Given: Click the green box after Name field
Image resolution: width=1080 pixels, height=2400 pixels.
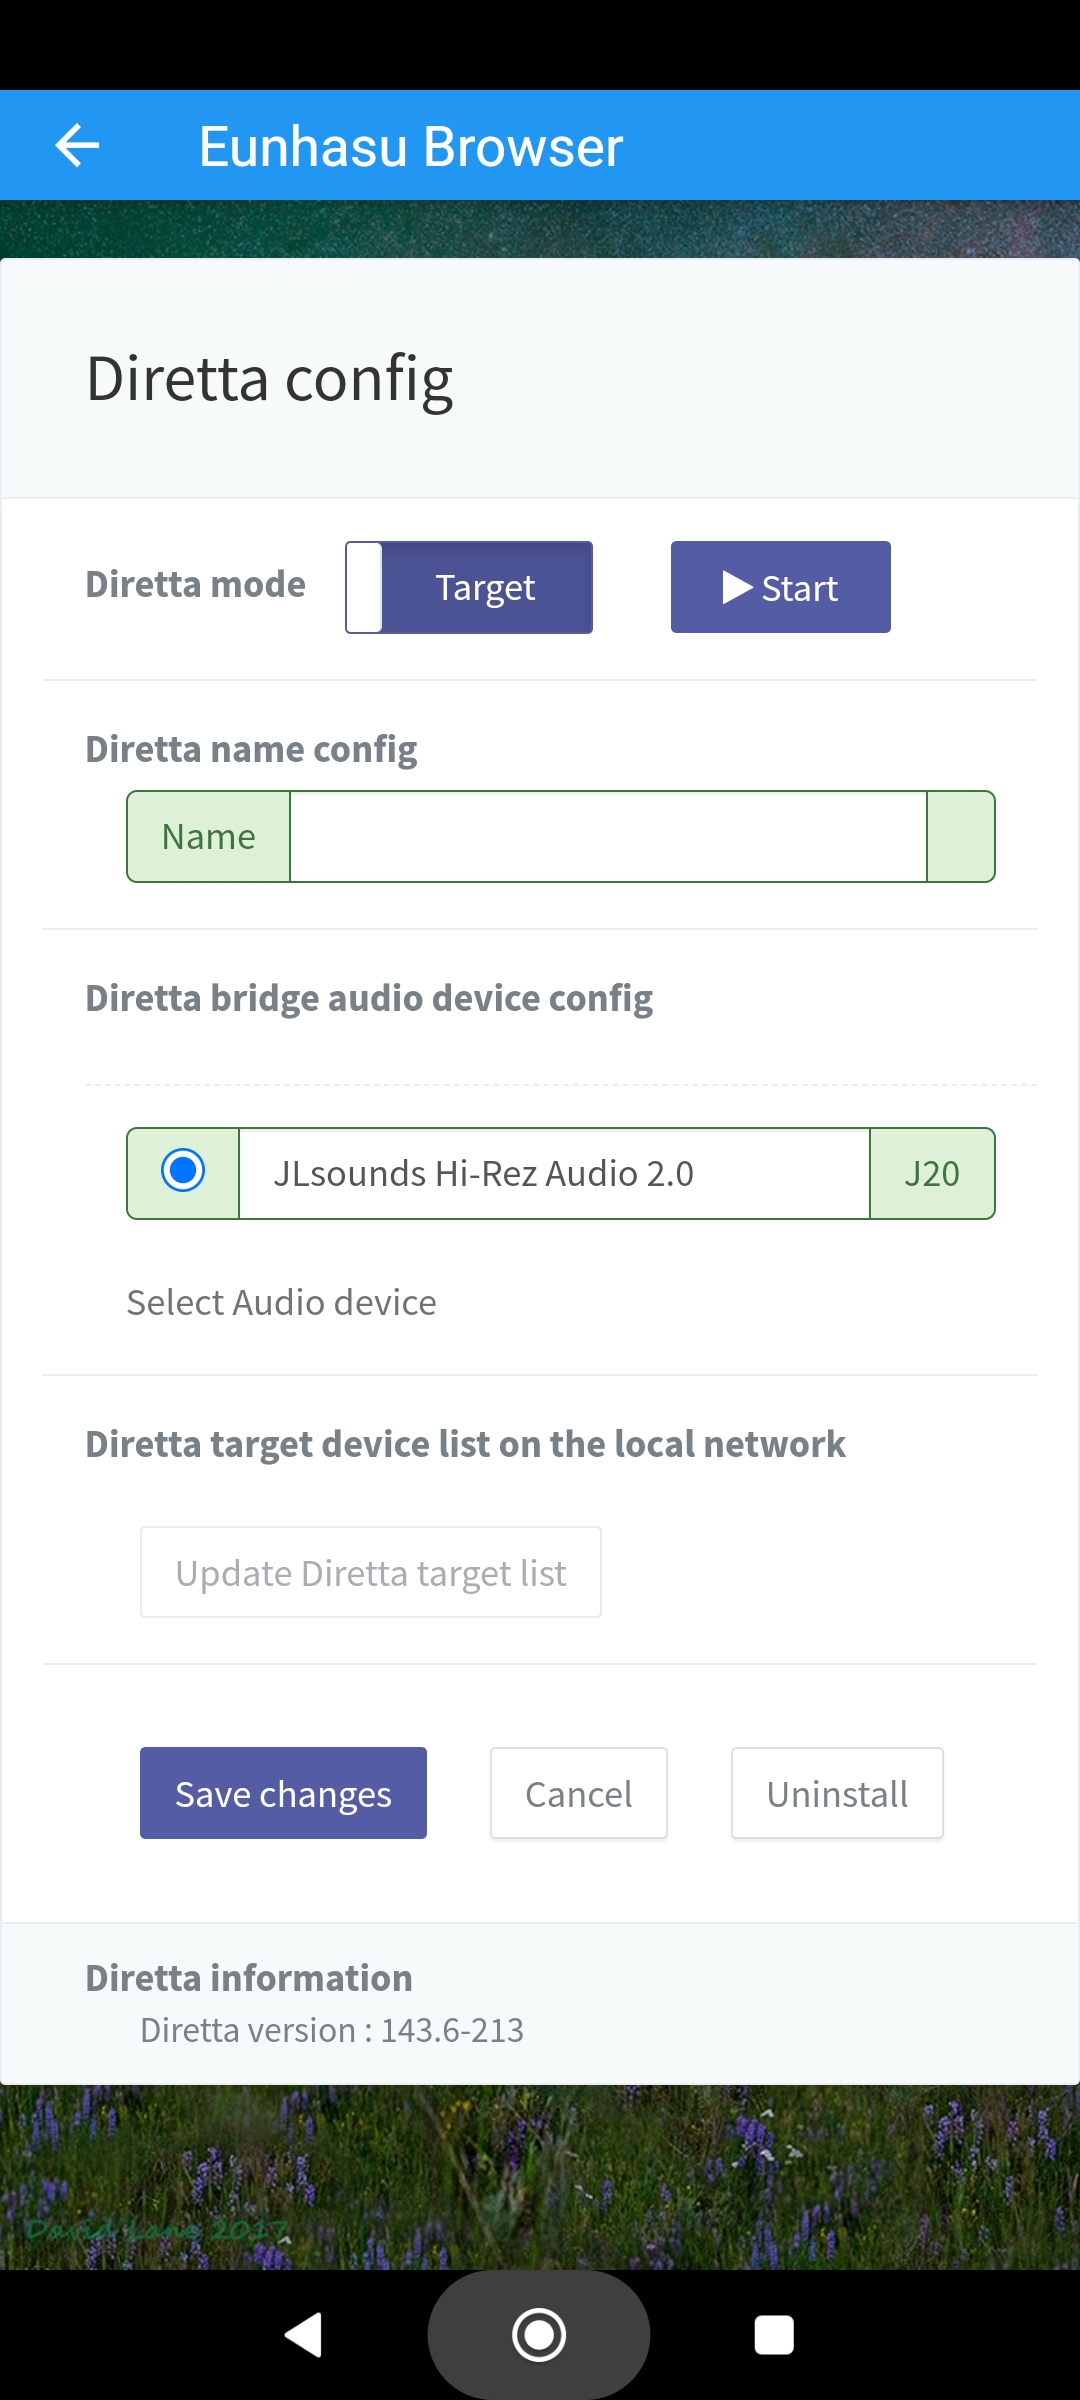Looking at the screenshot, I should [x=961, y=837].
